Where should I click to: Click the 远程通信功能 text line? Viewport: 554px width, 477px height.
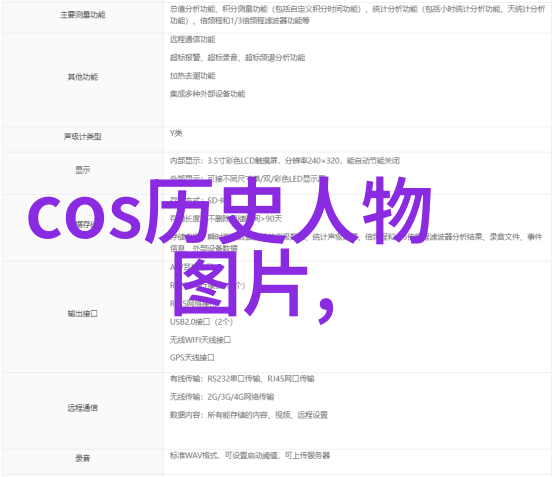(x=193, y=40)
